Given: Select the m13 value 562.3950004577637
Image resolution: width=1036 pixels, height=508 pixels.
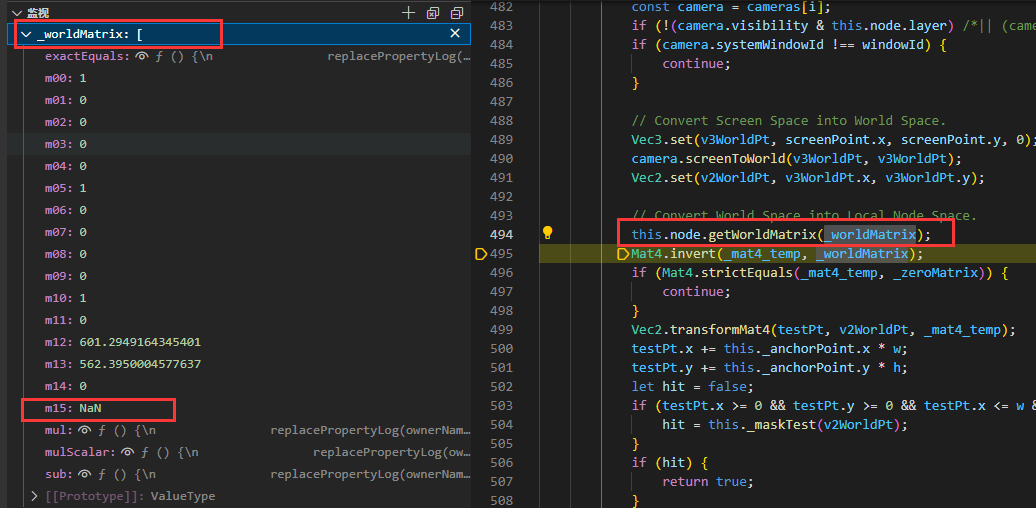Looking at the screenshot, I should pos(140,364).
